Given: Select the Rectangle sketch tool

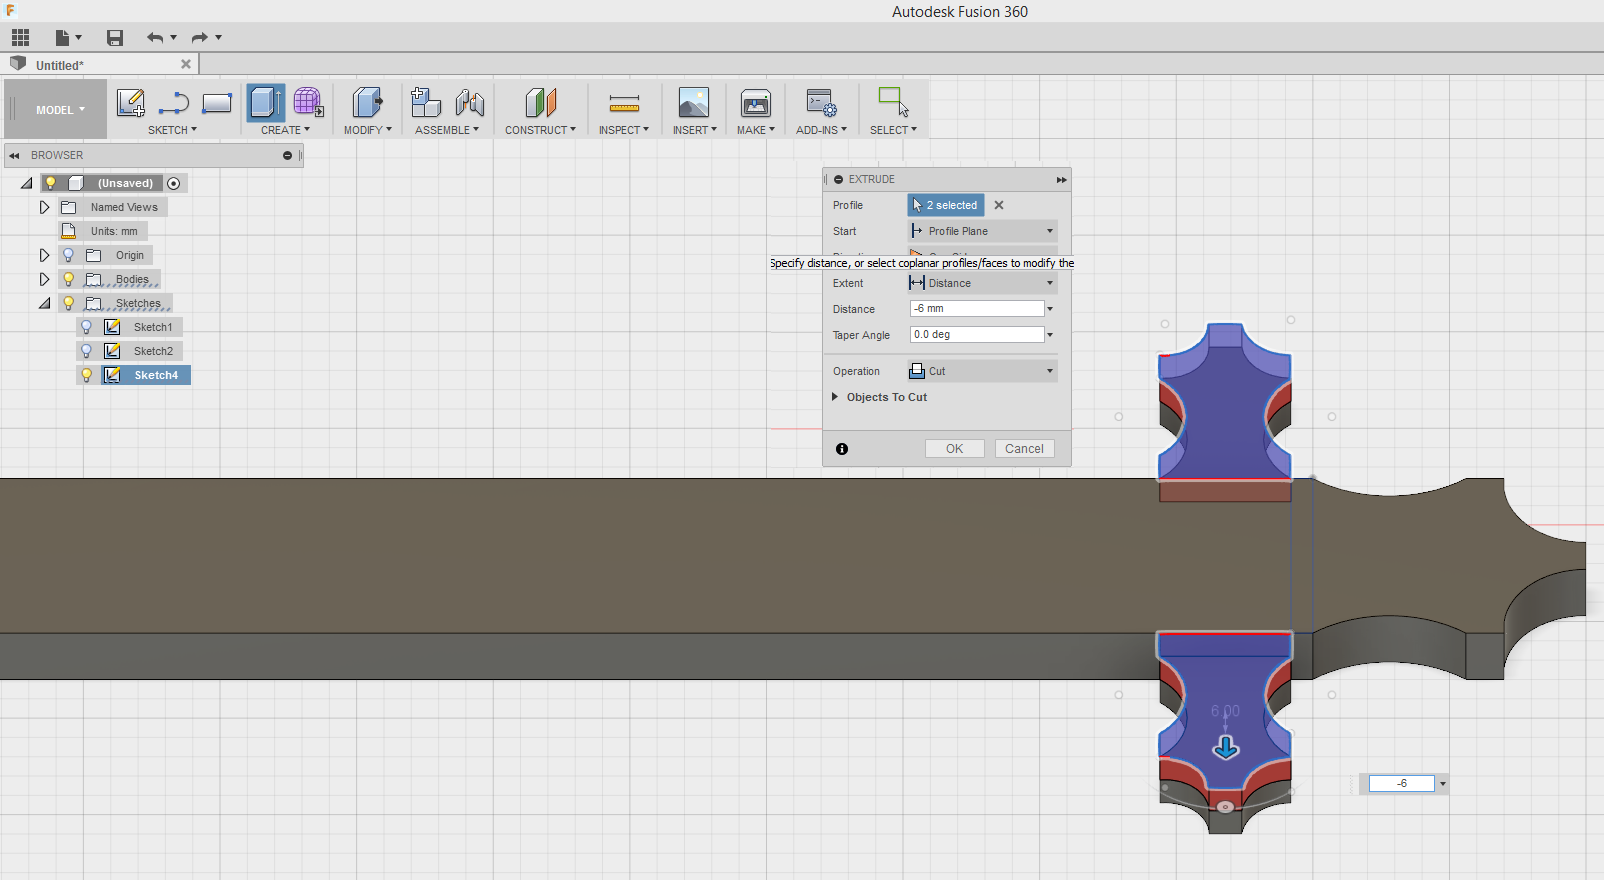Looking at the screenshot, I should click(x=217, y=103).
